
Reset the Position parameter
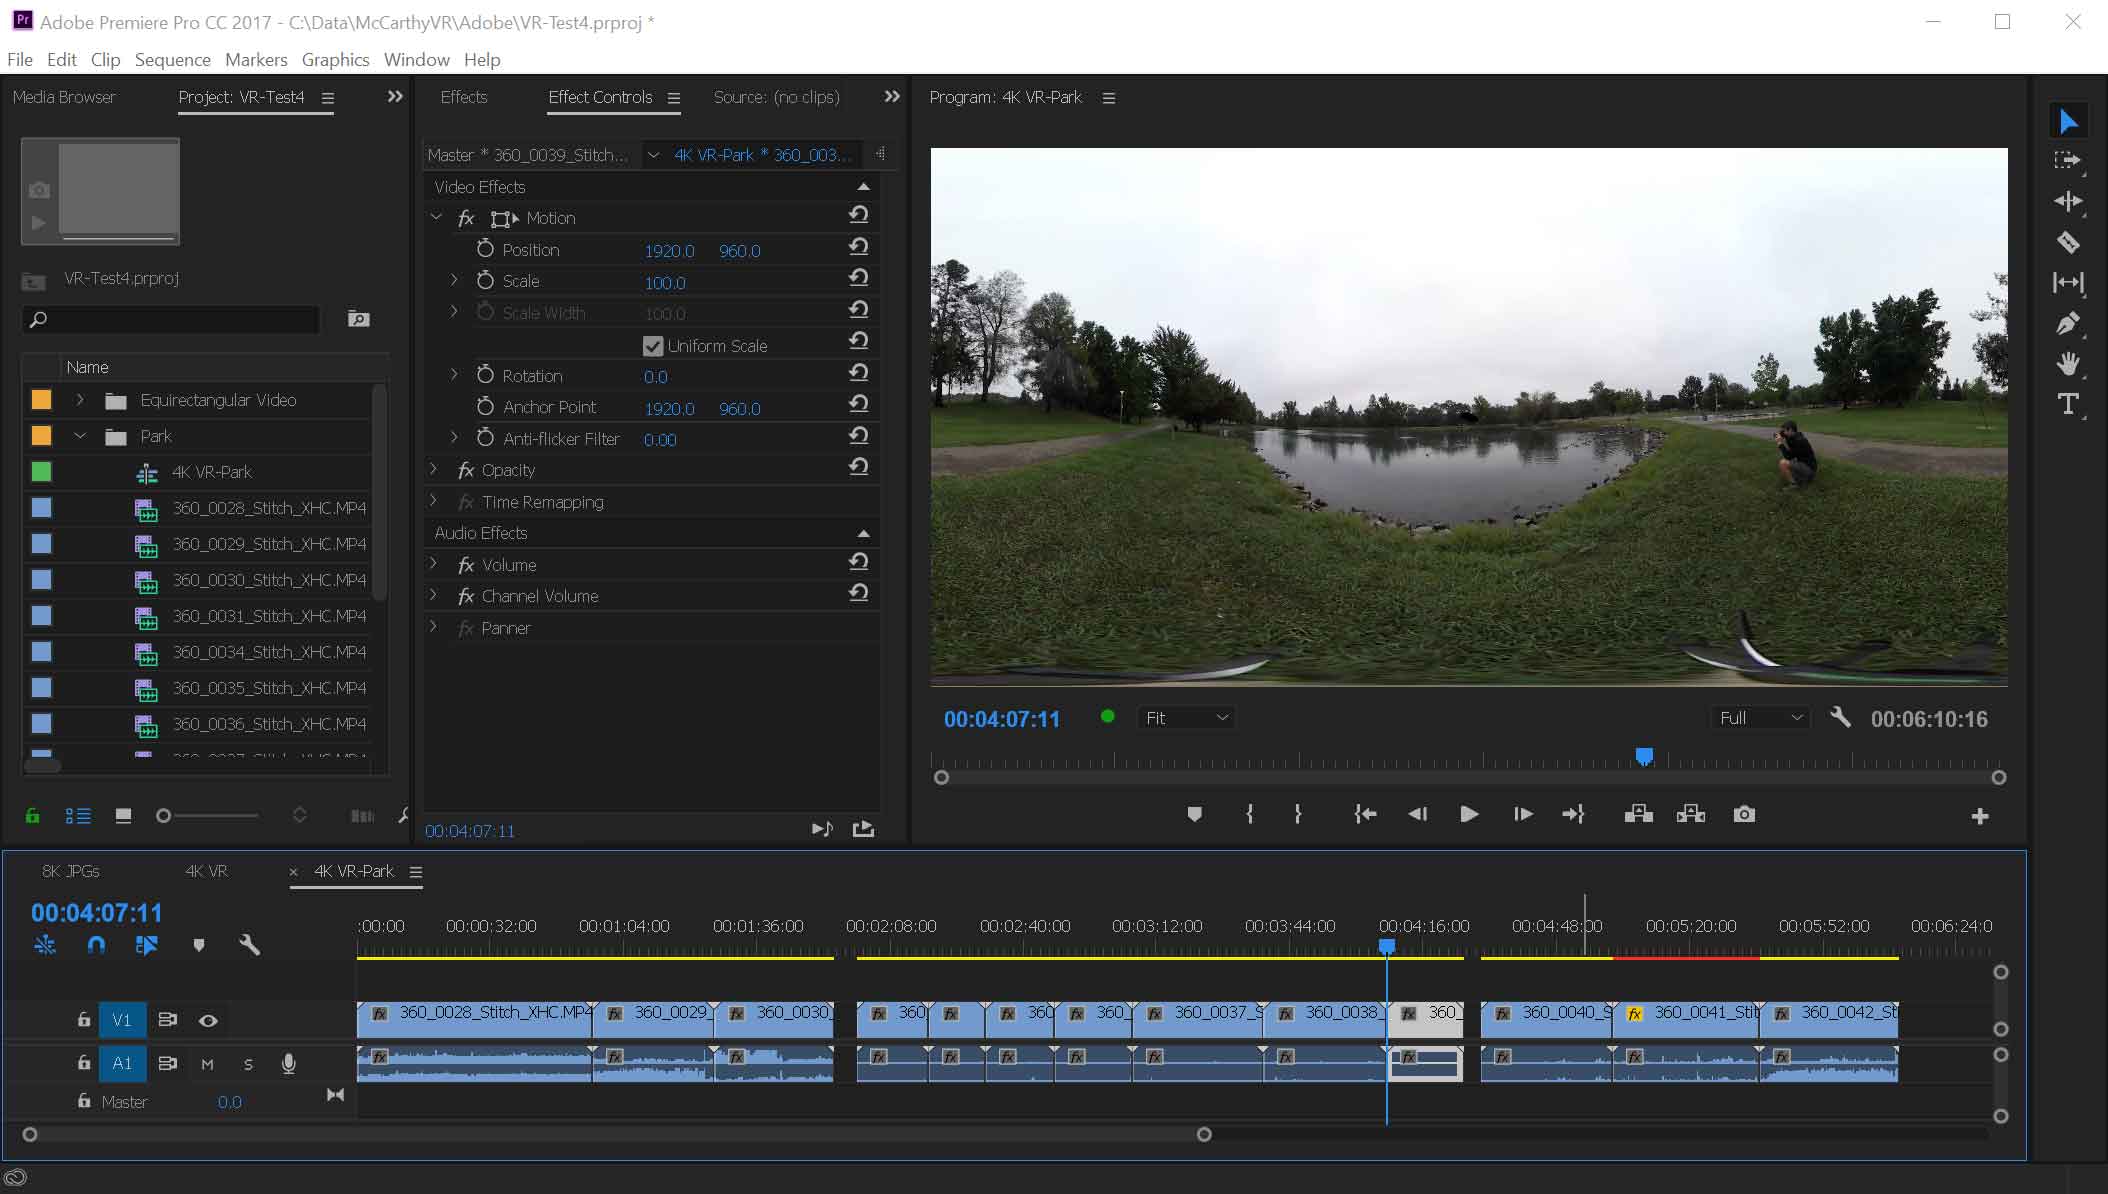(858, 247)
